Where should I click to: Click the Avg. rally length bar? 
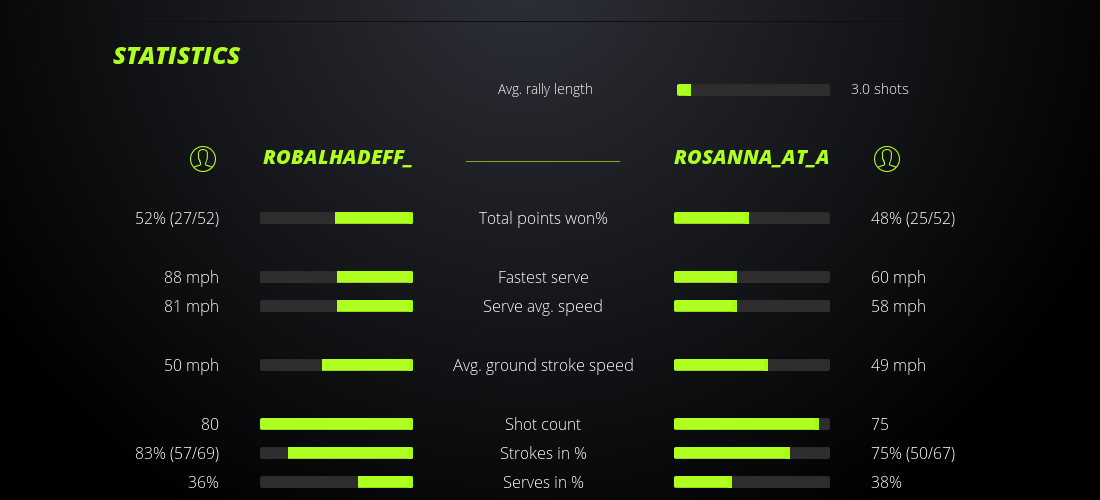[753, 90]
